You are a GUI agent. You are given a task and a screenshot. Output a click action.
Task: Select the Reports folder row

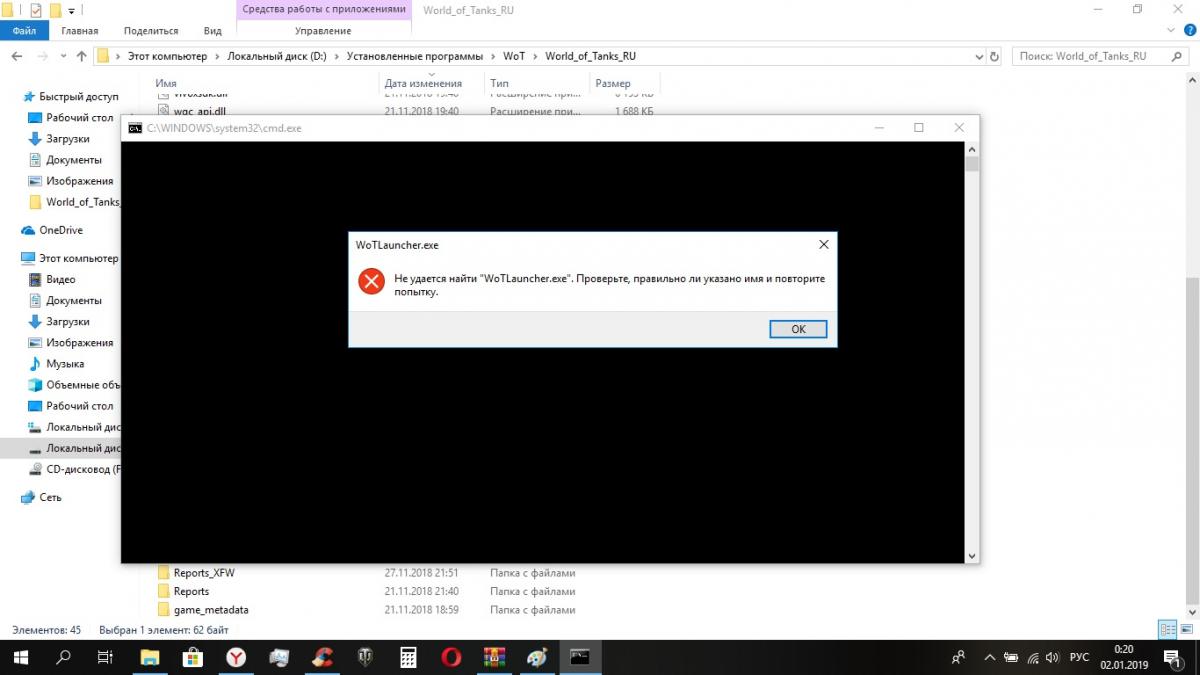[191, 591]
